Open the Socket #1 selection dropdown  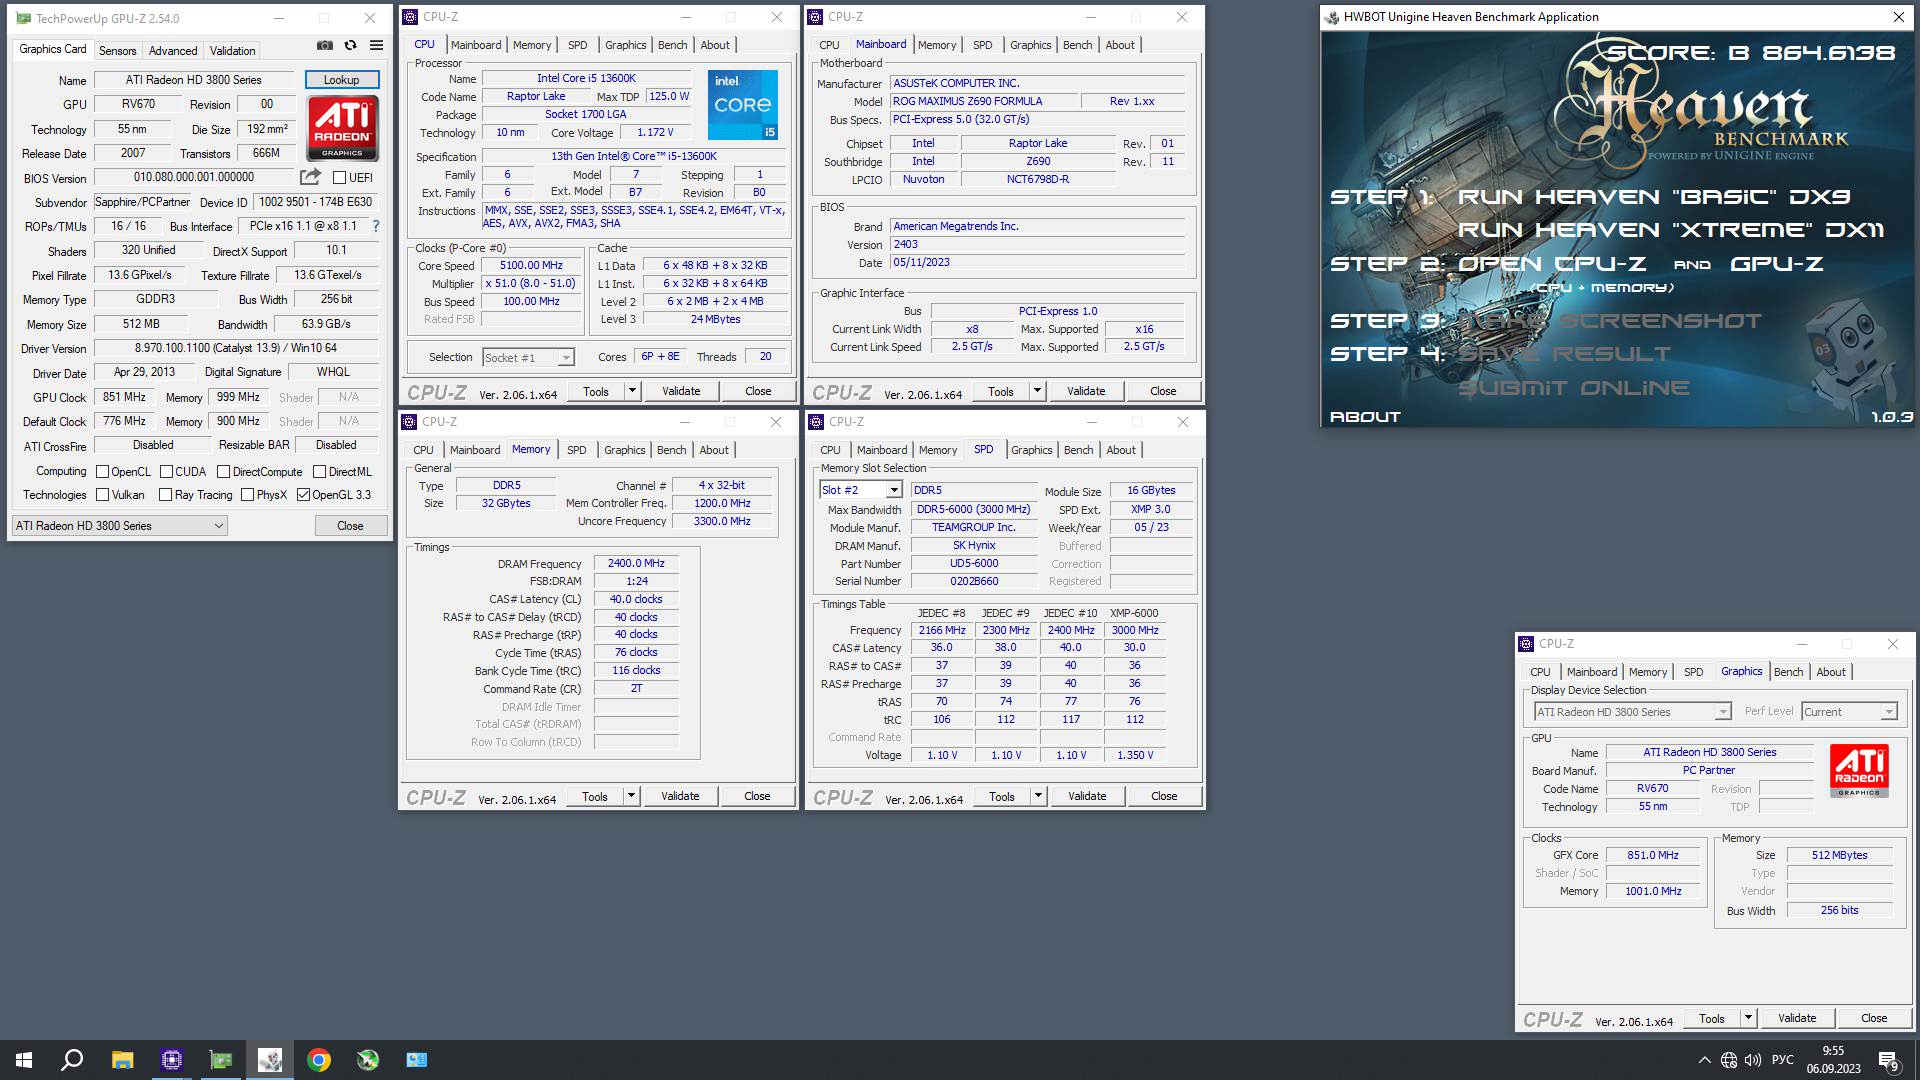coord(528,358)
